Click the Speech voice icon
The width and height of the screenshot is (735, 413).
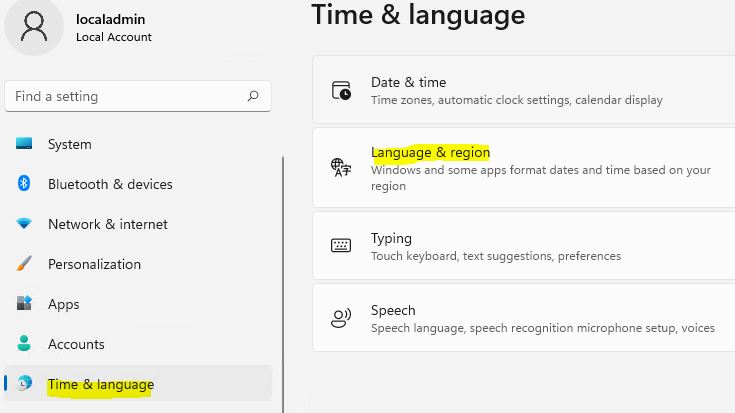tap(341, 318)
